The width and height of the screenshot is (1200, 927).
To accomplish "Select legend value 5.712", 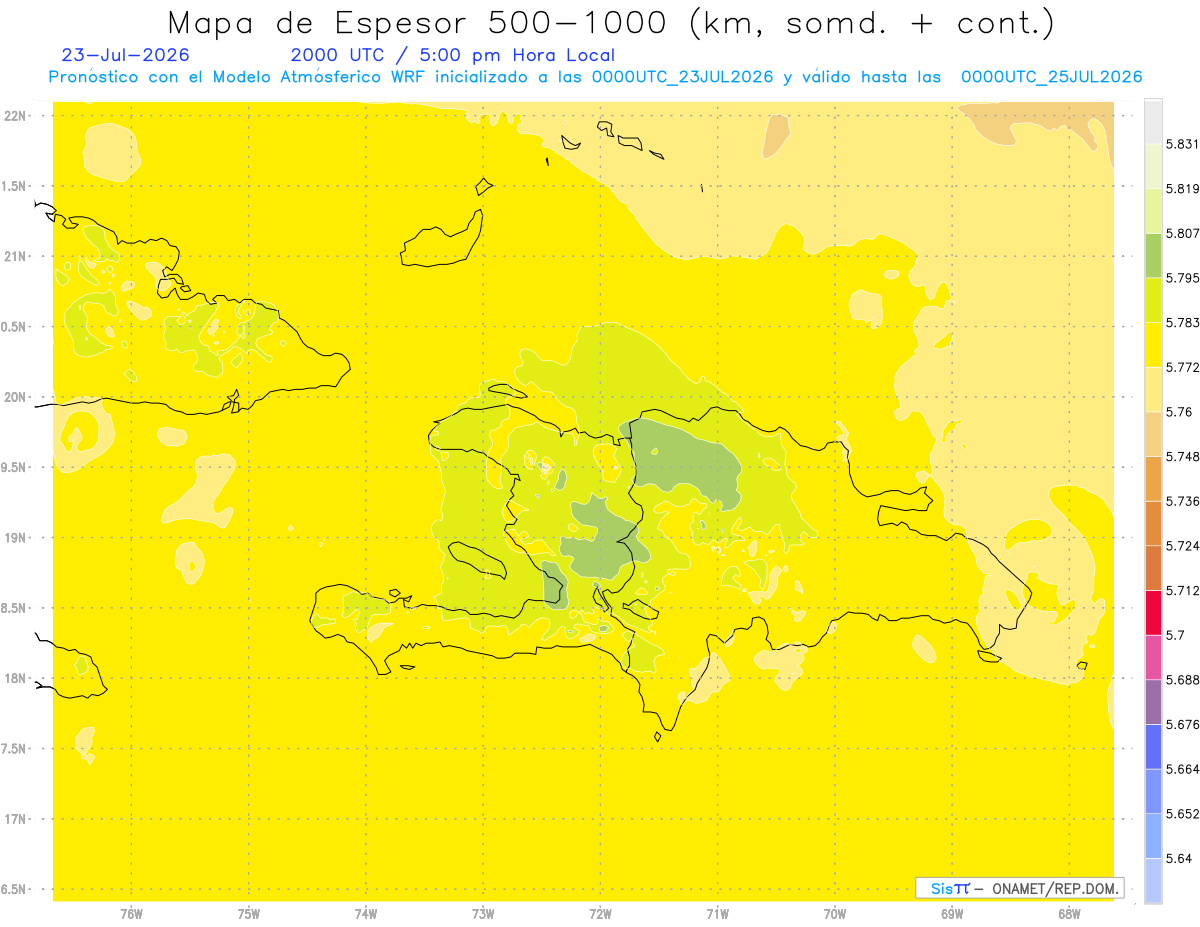I will pos(1180,590).
